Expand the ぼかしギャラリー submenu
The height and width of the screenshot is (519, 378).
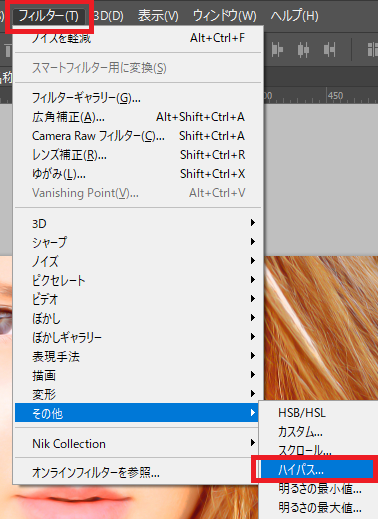pos(138,337)
